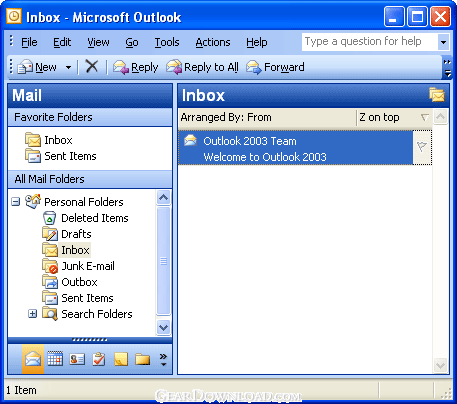This screenshot has height=404, width=457.
Task: Click the Type a question for help box
Action: tap(370, 42)
